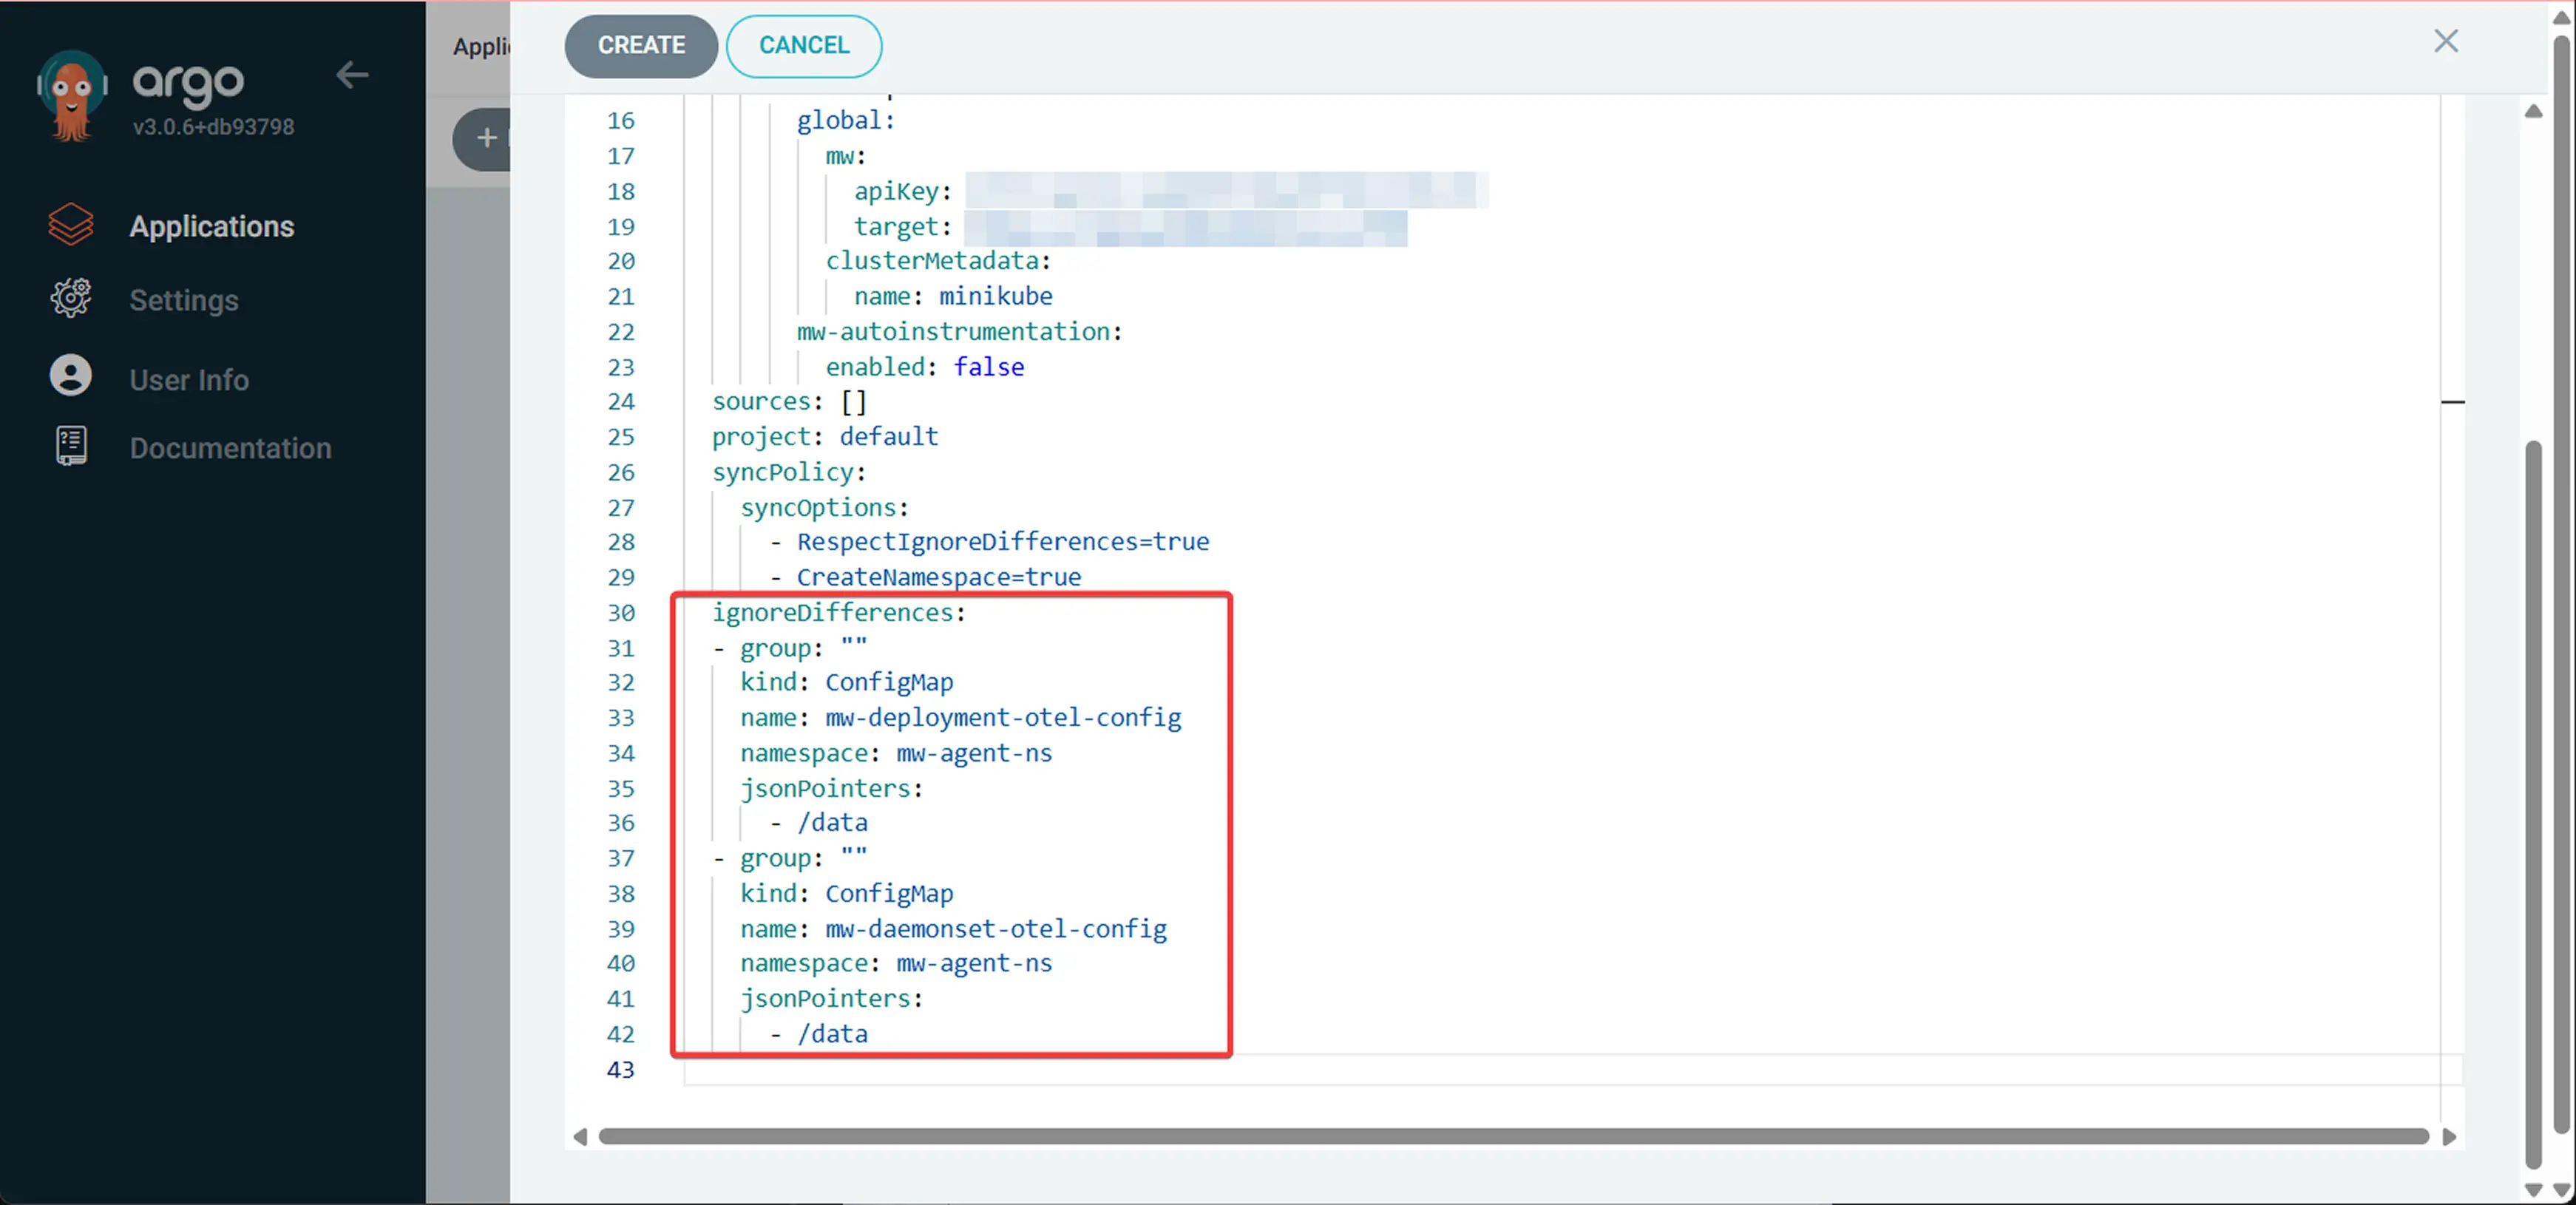Click the plus icon on the New App button

486,139
